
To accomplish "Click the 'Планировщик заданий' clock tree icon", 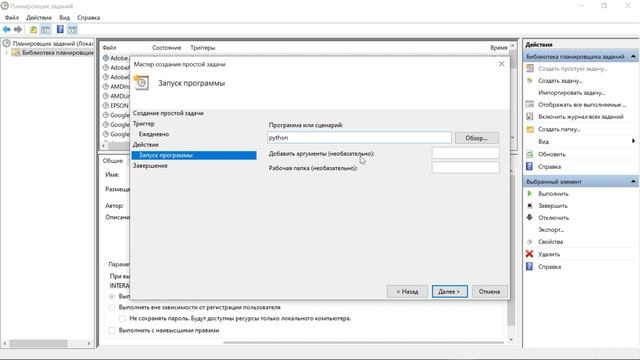I will click(x=7, y=43).
